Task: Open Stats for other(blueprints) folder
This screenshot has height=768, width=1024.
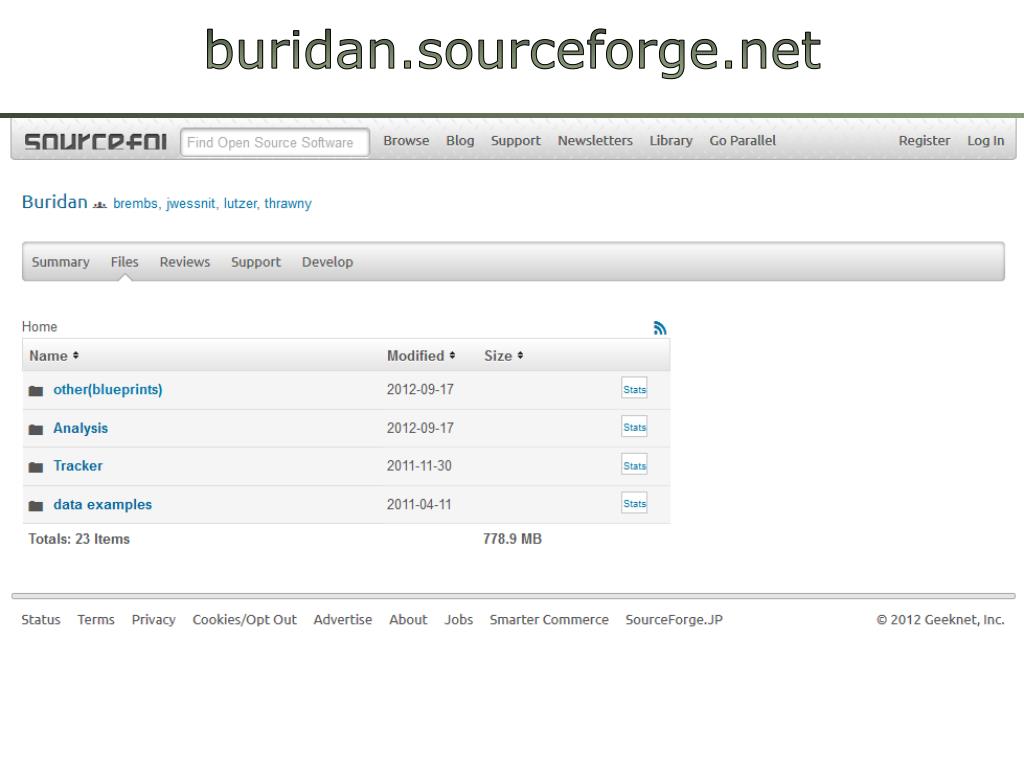Action: click(634, 389)
